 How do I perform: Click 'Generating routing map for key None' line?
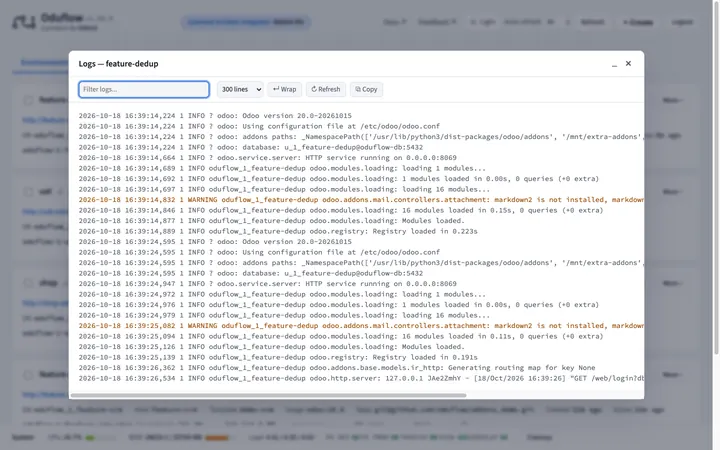(x=337, y=368)
